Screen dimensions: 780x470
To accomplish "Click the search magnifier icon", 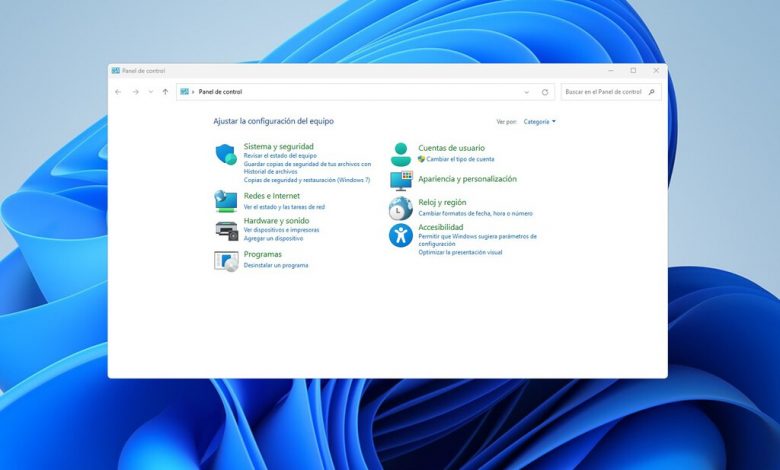I will click(651, 92).
